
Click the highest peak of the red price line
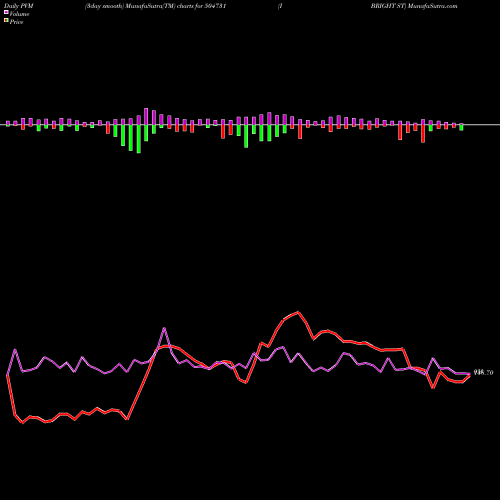[298, 312]
